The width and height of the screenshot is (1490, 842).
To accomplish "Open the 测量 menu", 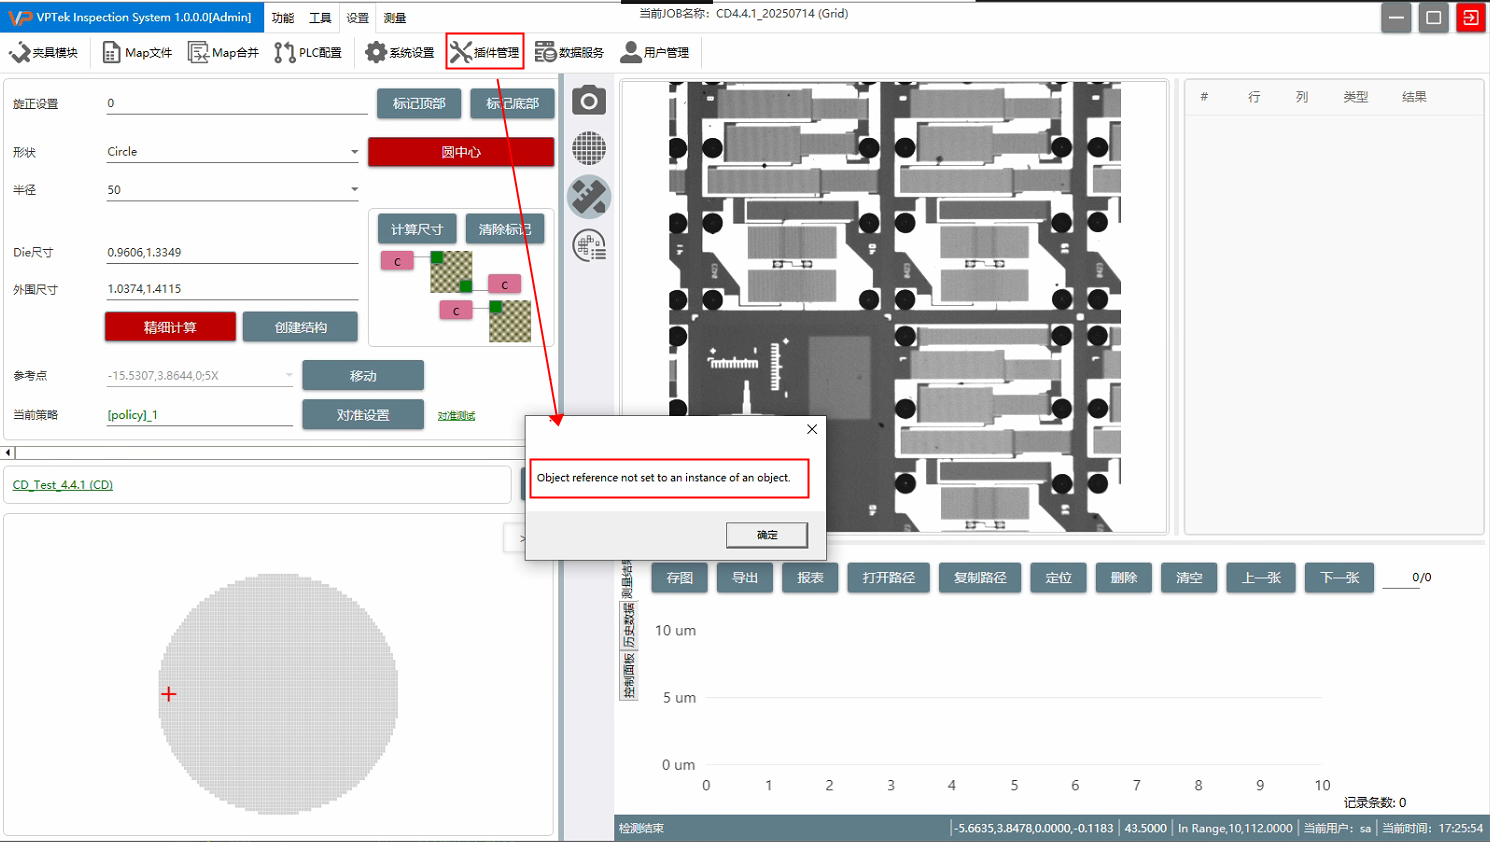I will (x=395, y=18).
